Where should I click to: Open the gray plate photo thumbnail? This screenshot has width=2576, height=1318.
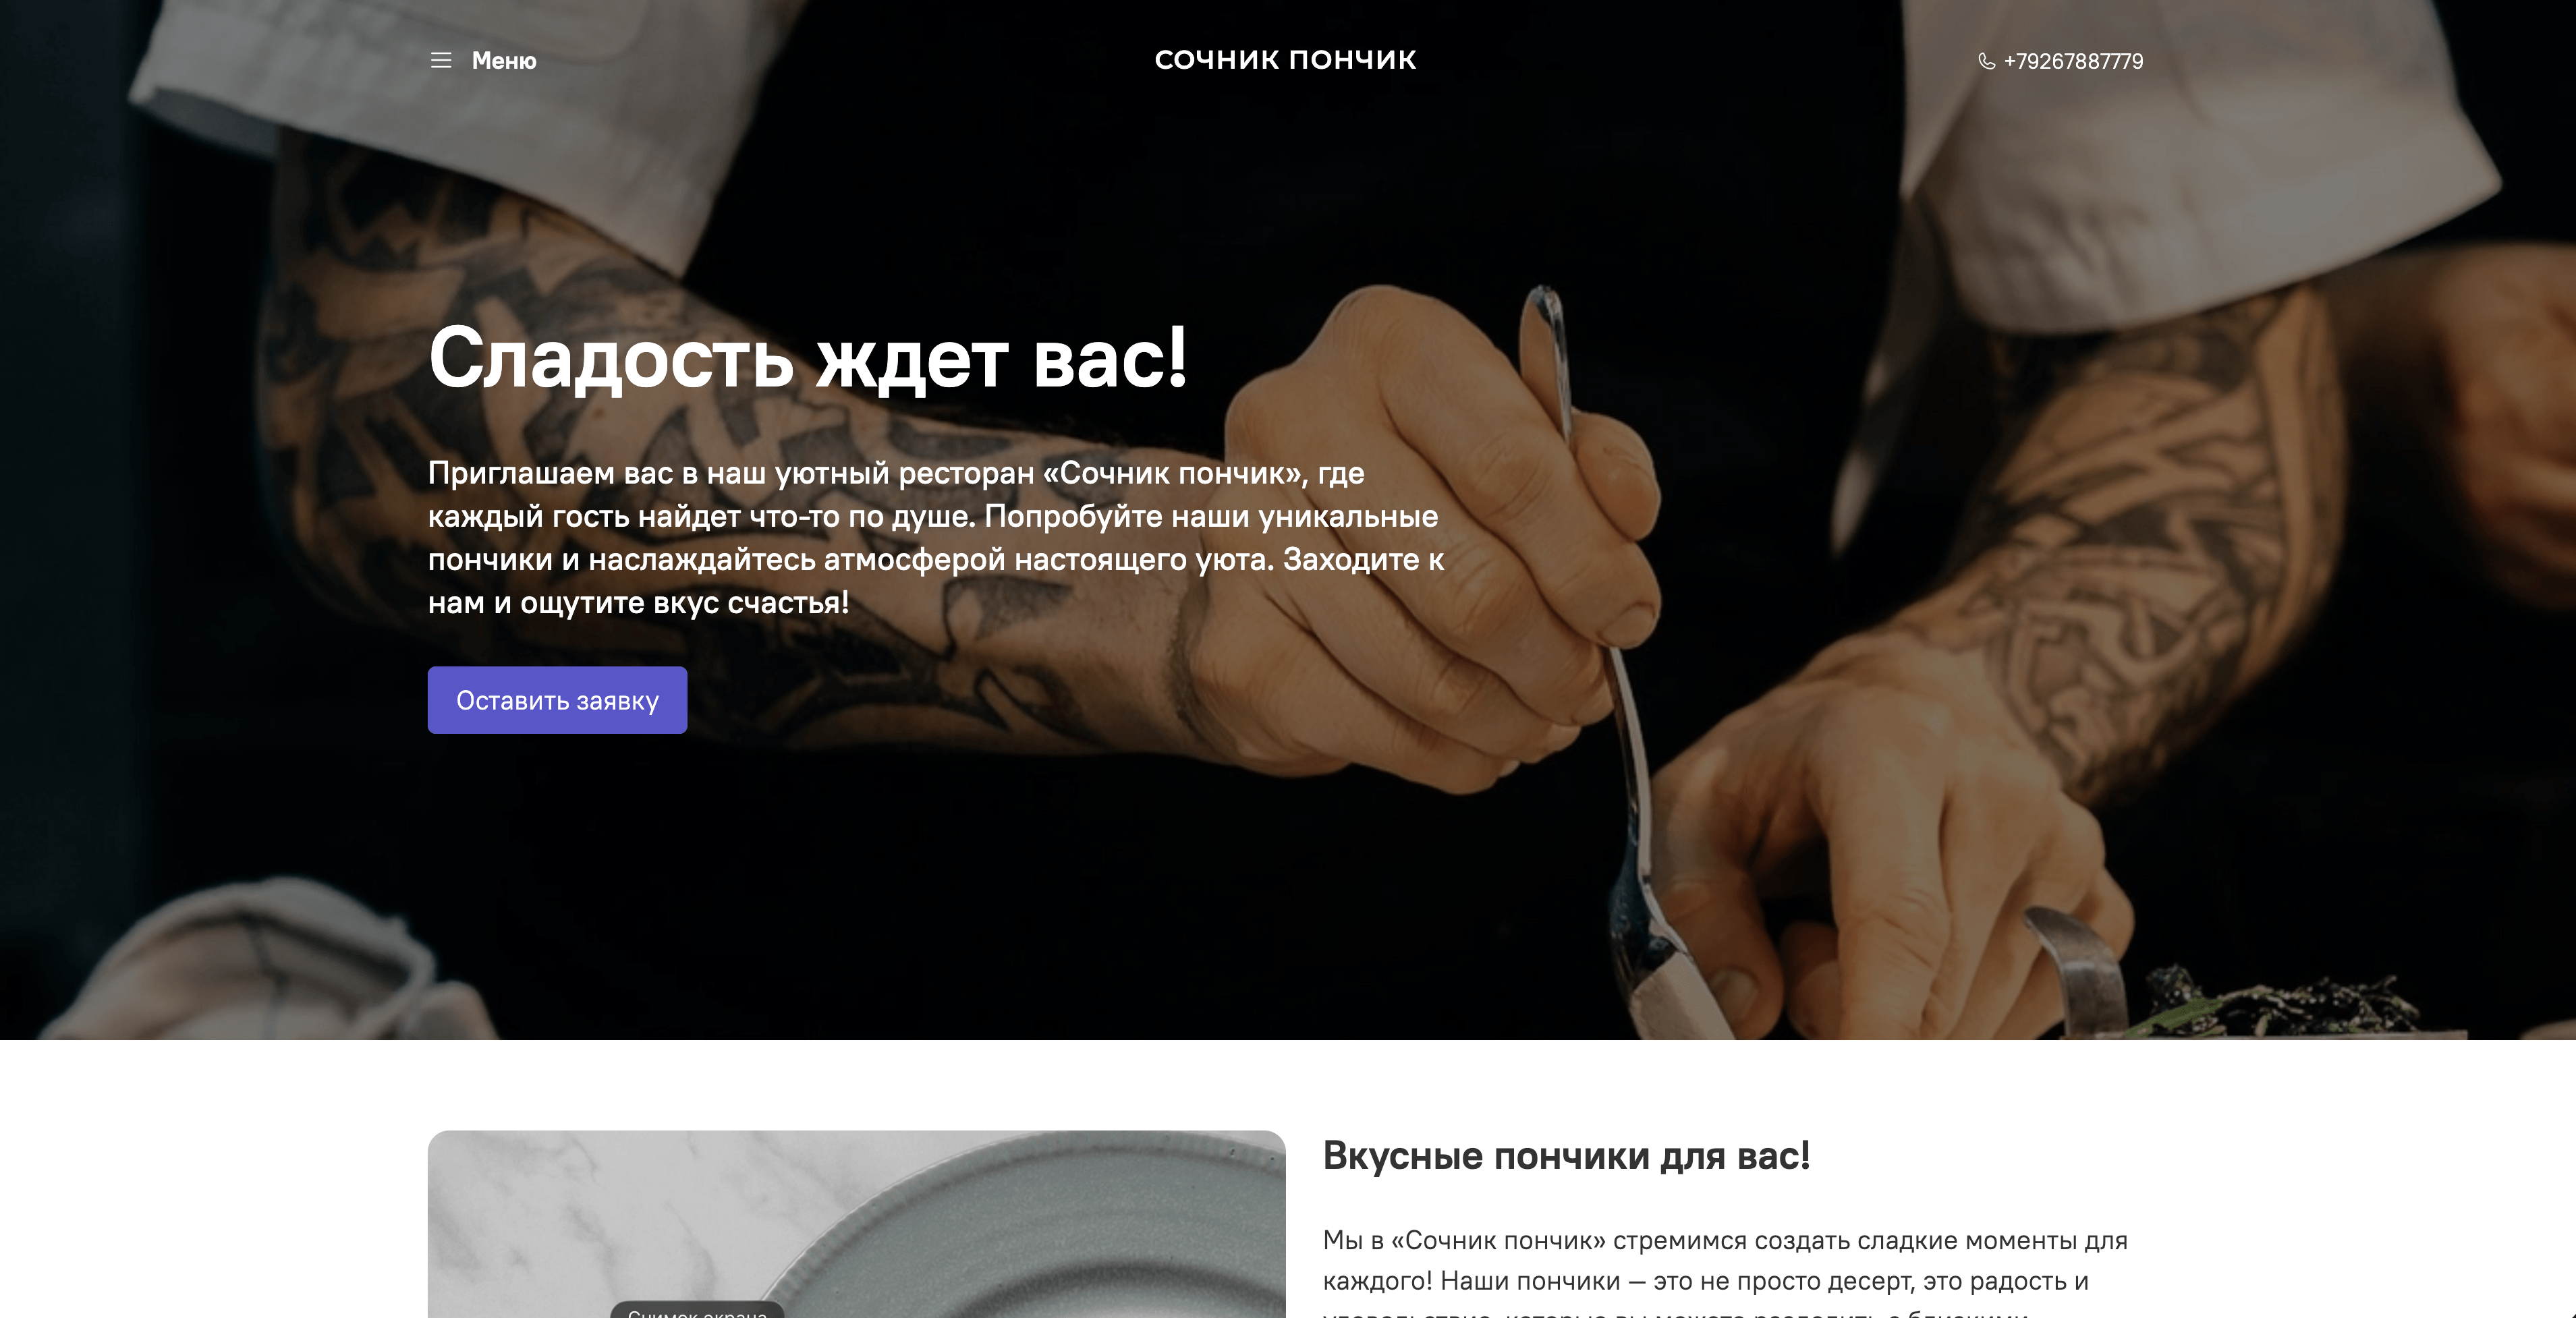856,1224
